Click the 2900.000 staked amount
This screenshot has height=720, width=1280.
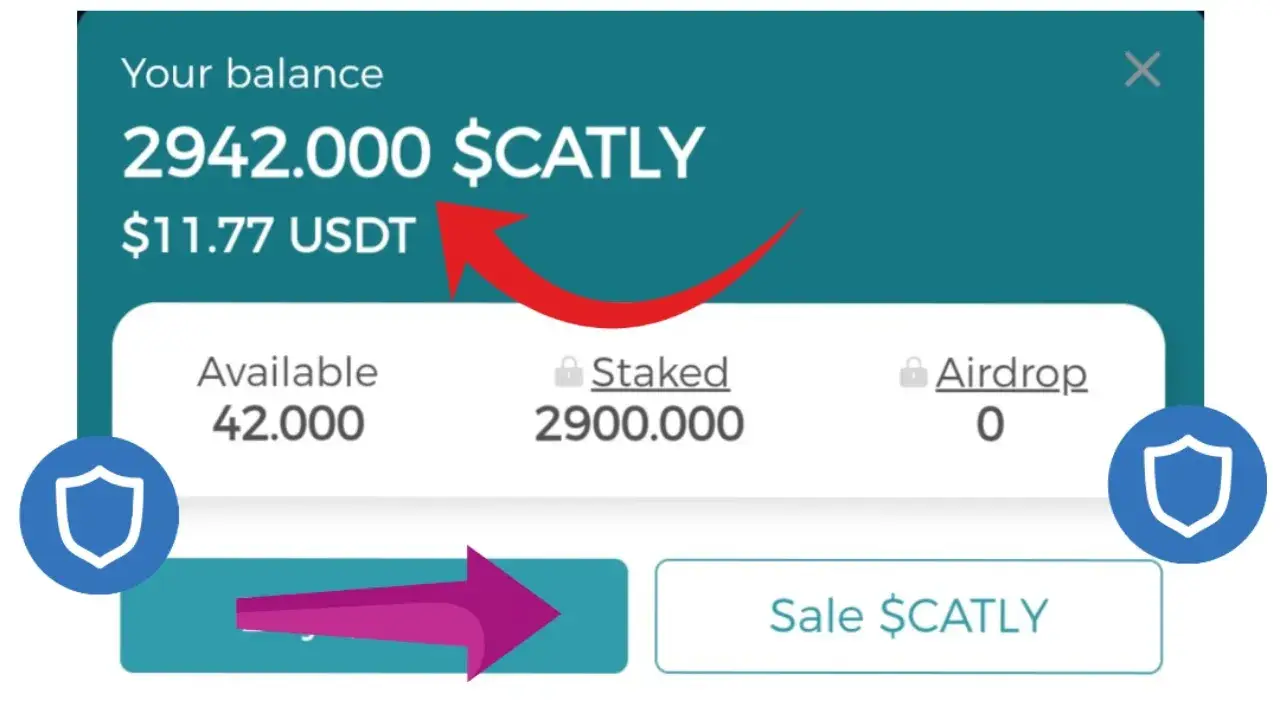pyautogui.click(x=639, y=424)
